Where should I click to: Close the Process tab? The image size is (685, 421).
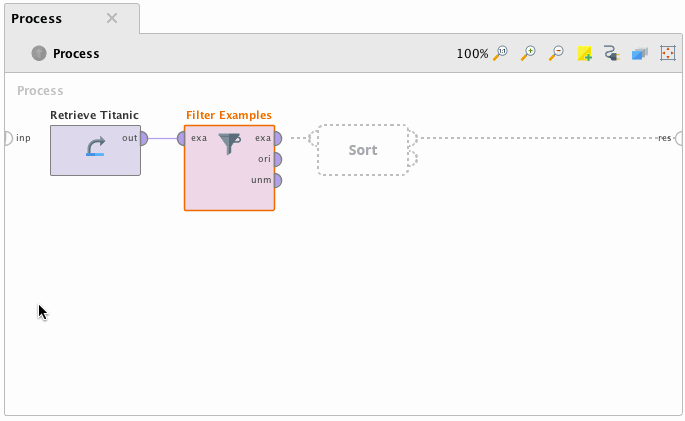112,18
